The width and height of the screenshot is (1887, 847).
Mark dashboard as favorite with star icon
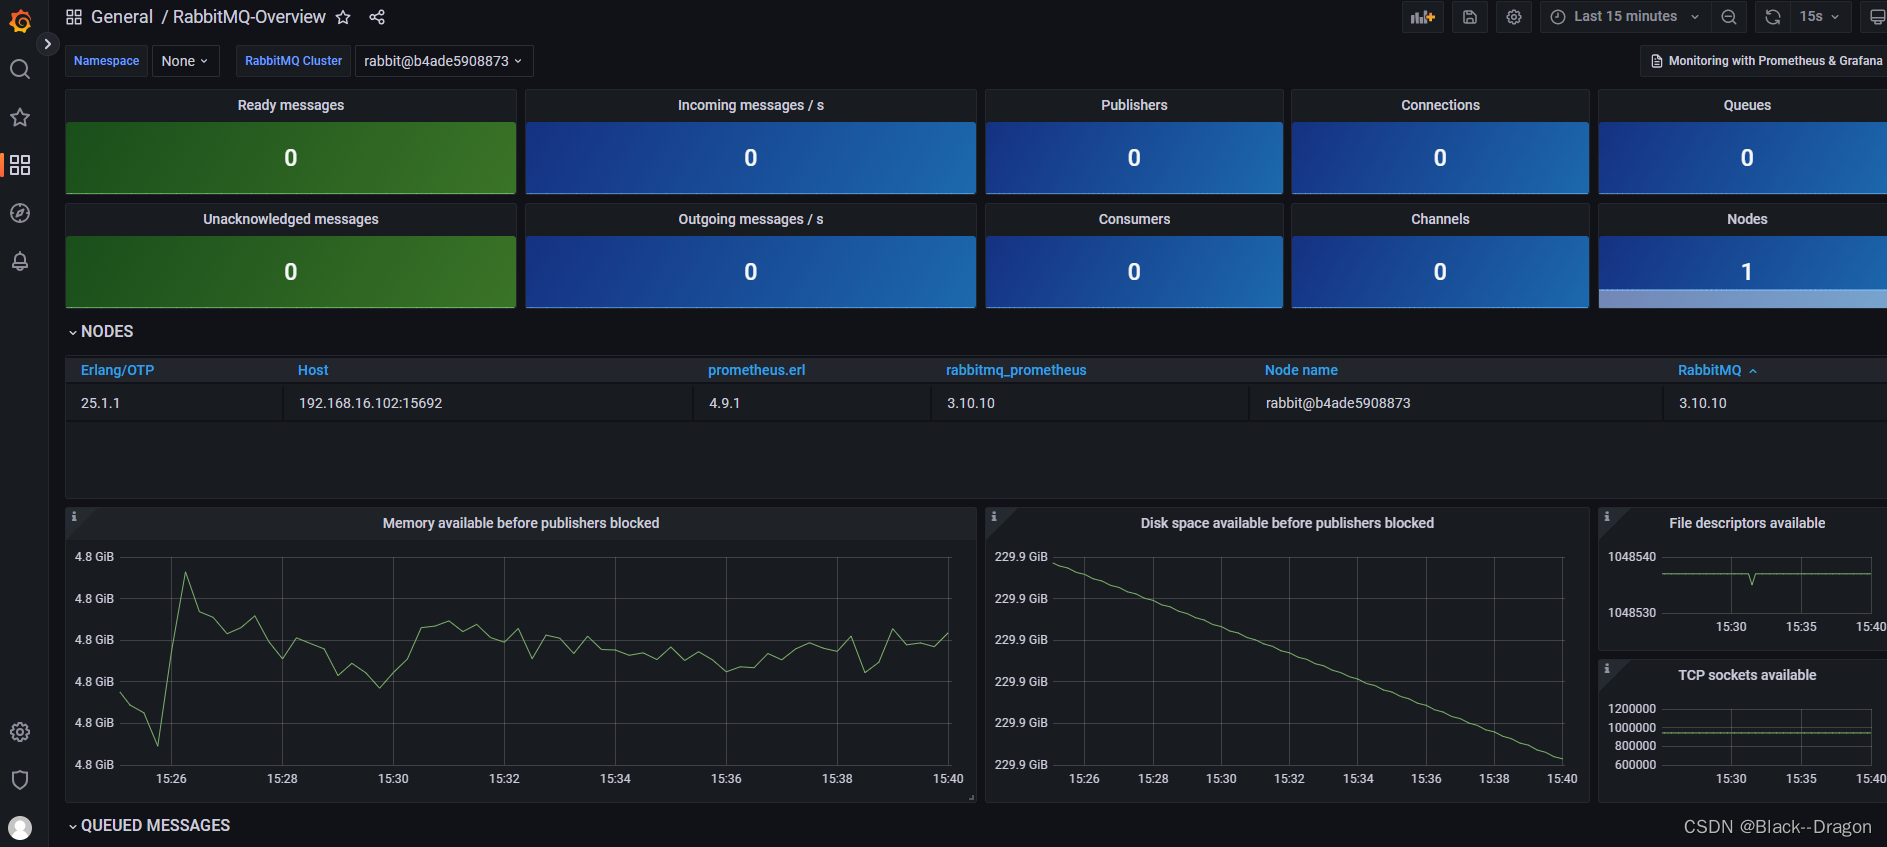(x=343, y=17)
